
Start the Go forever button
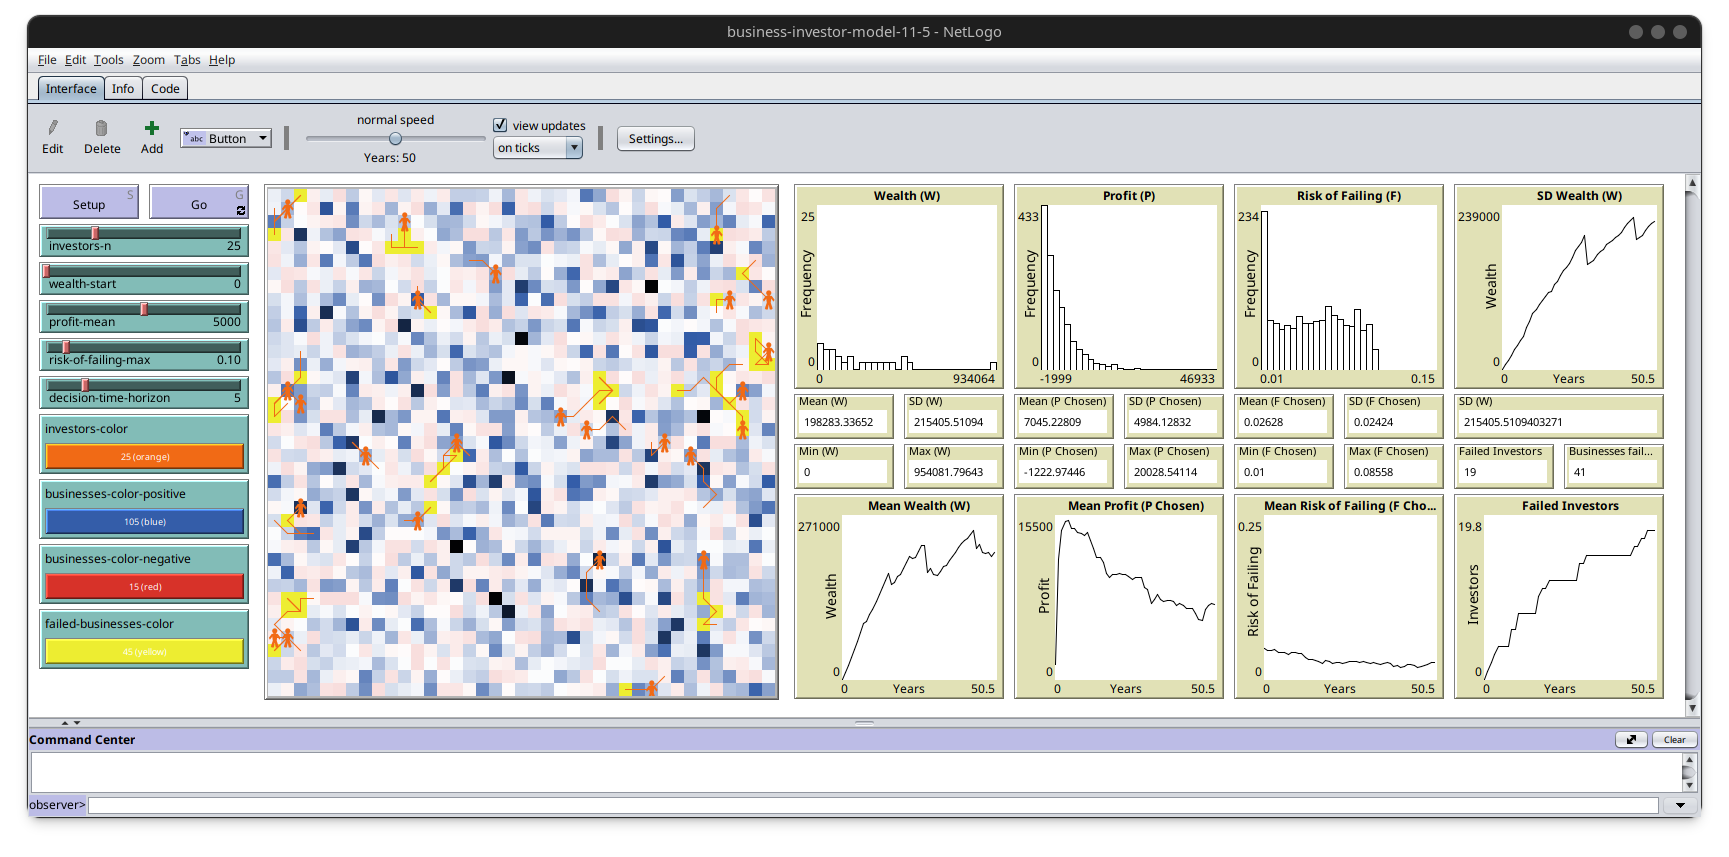(198, 204)
